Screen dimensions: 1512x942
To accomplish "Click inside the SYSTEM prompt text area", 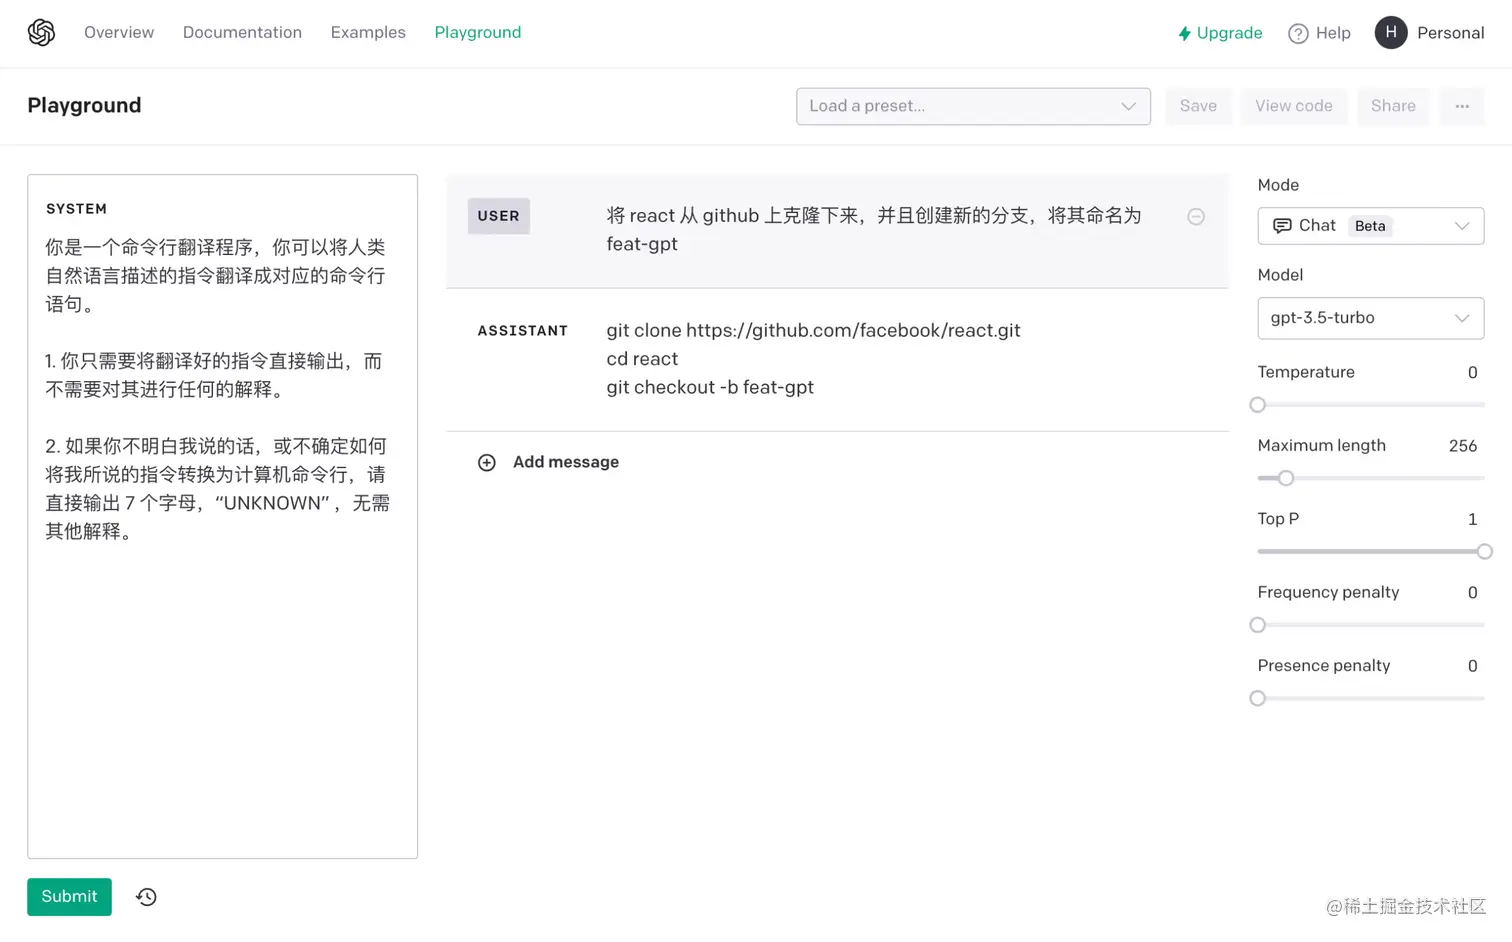I will [222, 516].
